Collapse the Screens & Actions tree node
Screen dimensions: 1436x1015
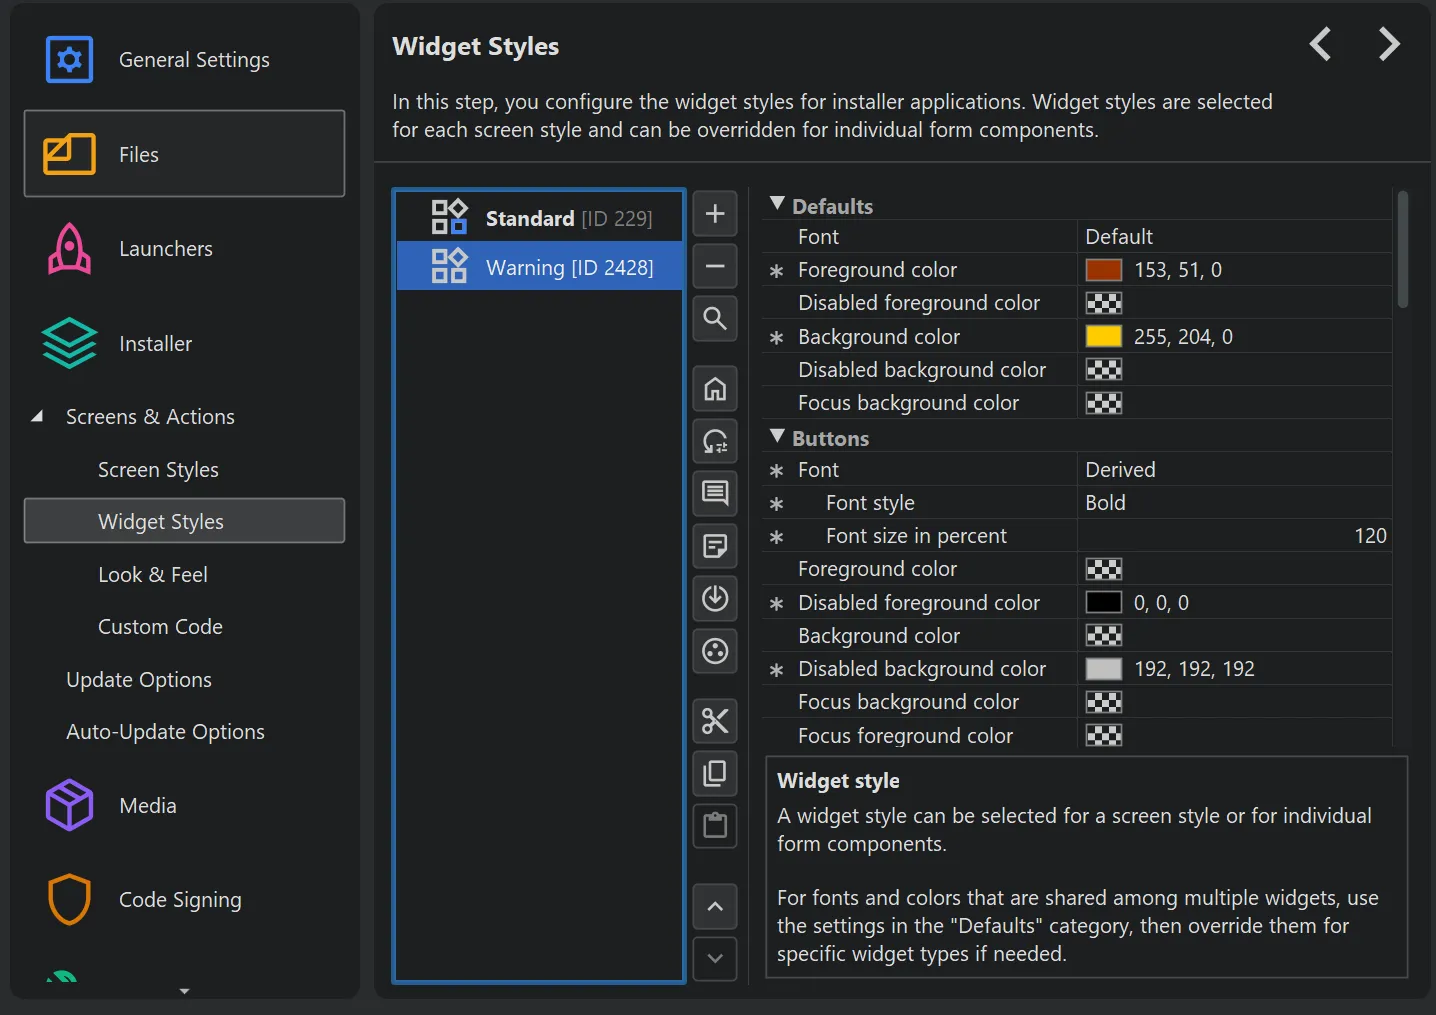coord(37,417)
